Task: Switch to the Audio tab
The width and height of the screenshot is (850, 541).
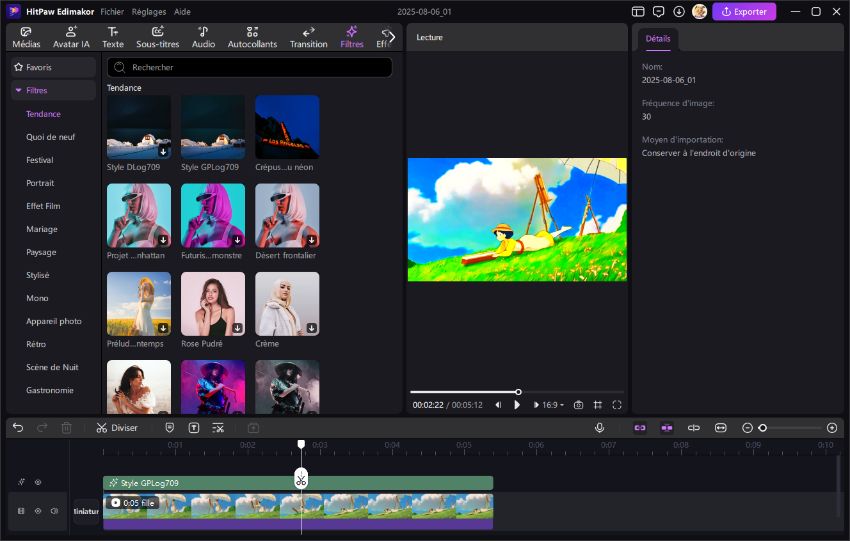Action: [x=203, y=37]
